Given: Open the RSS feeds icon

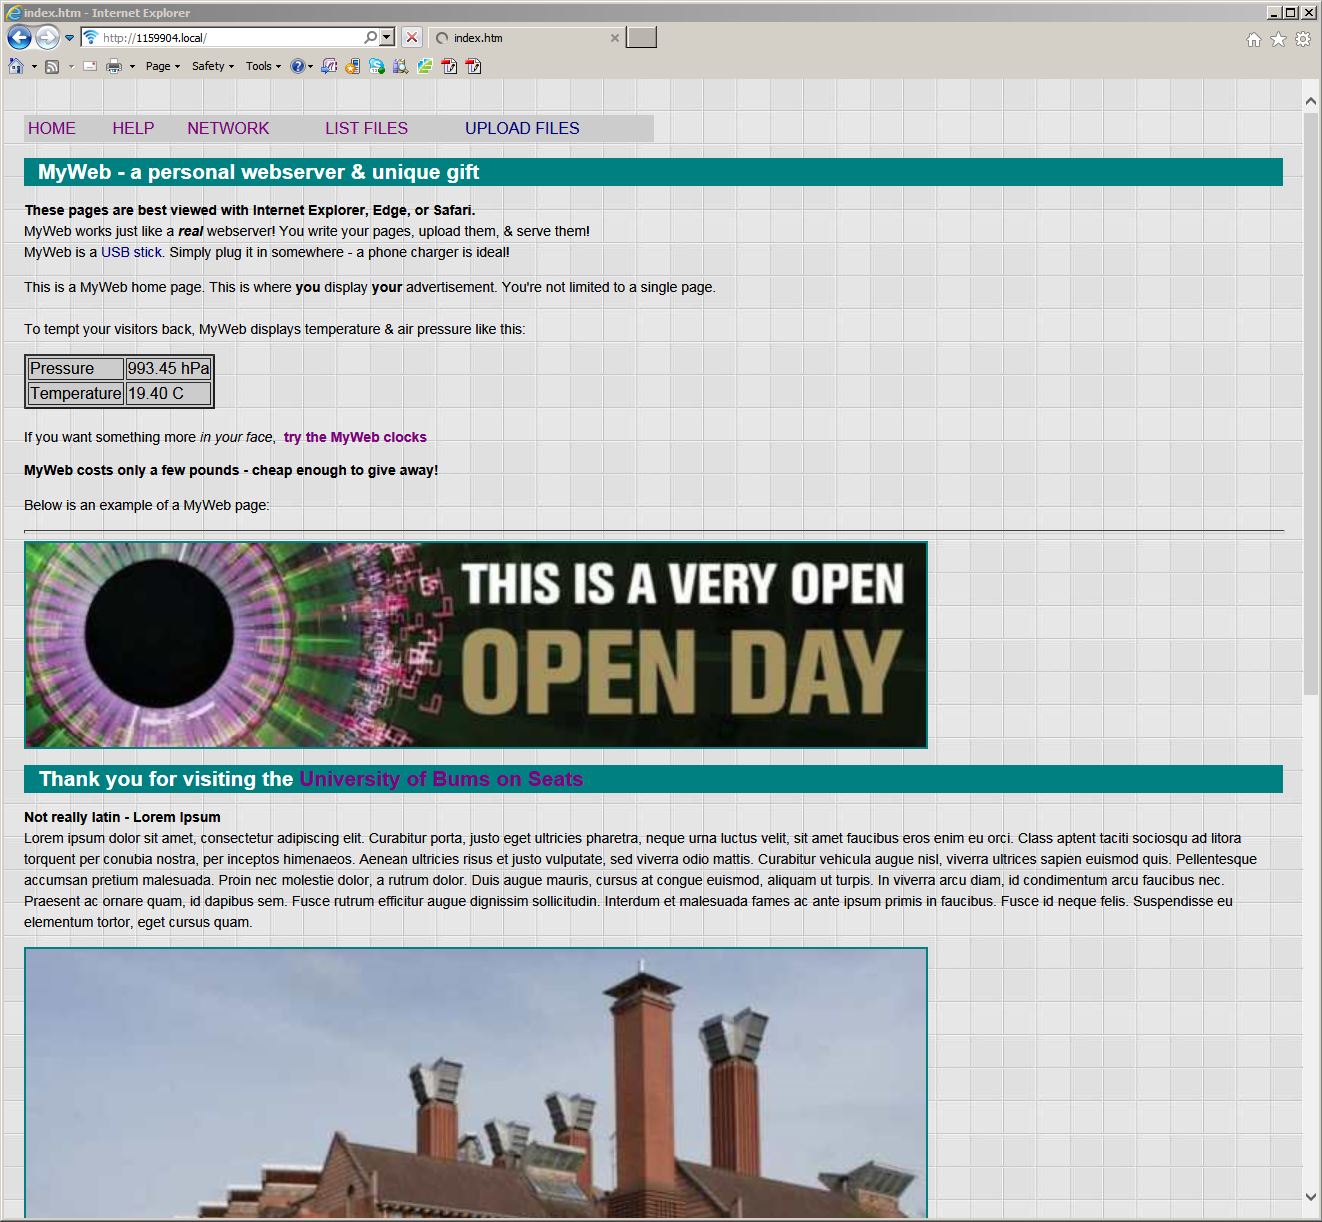Looking at the screenshot, I should point(52,66).
